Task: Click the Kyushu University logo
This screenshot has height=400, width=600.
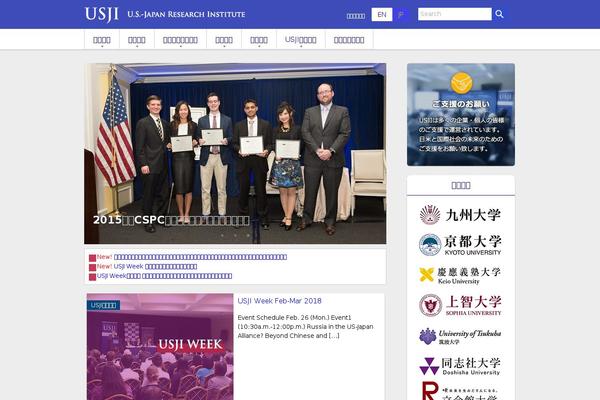Action: (x=460, y=215)
